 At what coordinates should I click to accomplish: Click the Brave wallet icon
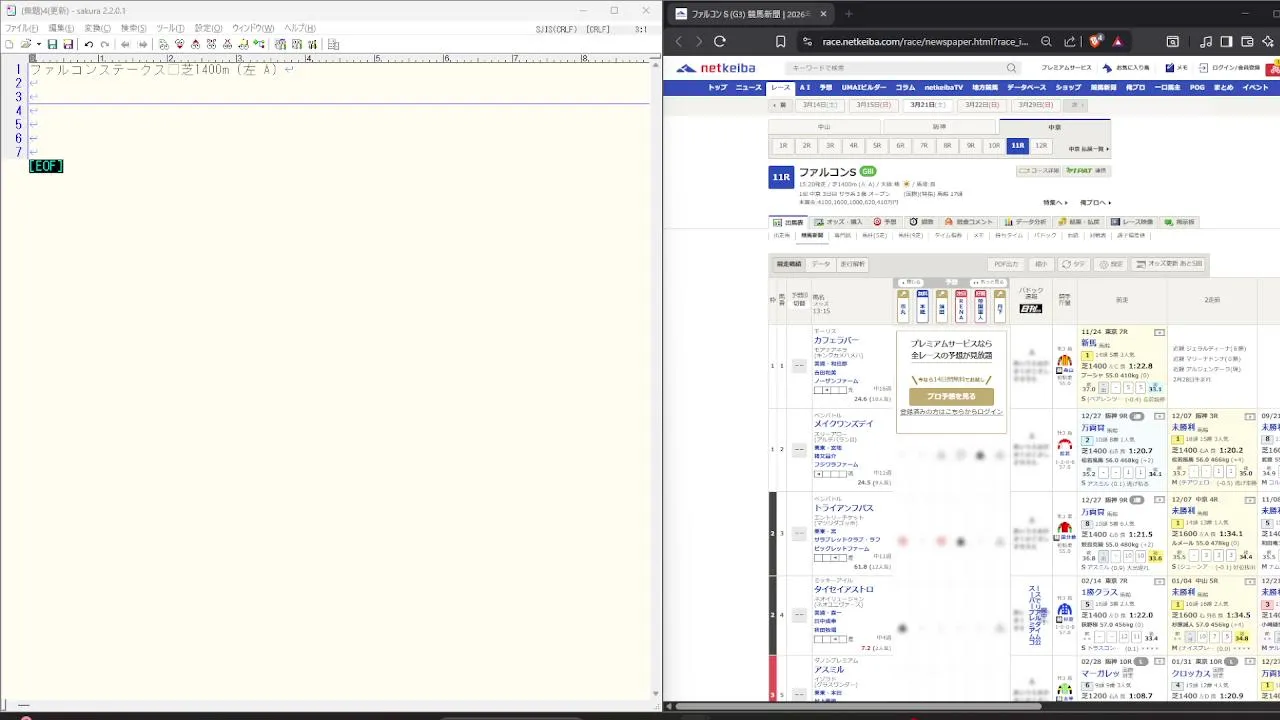click(1247, 41)
